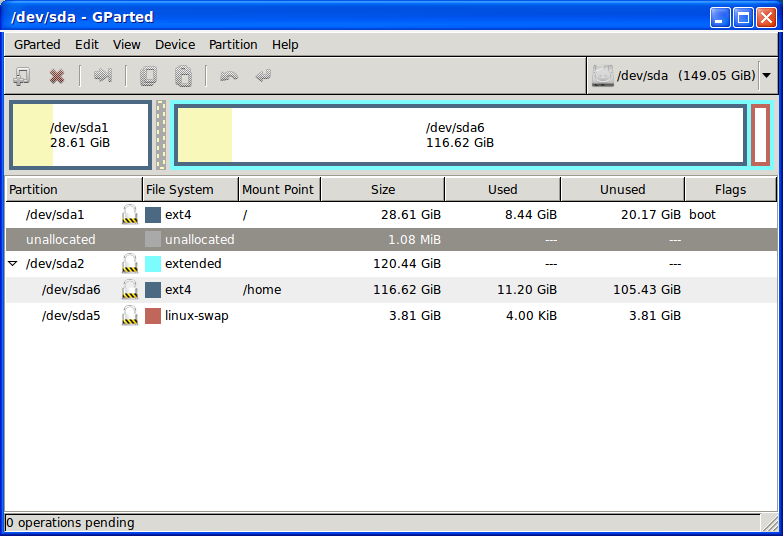Open the /dev/sda device selector dropdown
The width and height of the screenshot is (783, 536).
point(767,75)
